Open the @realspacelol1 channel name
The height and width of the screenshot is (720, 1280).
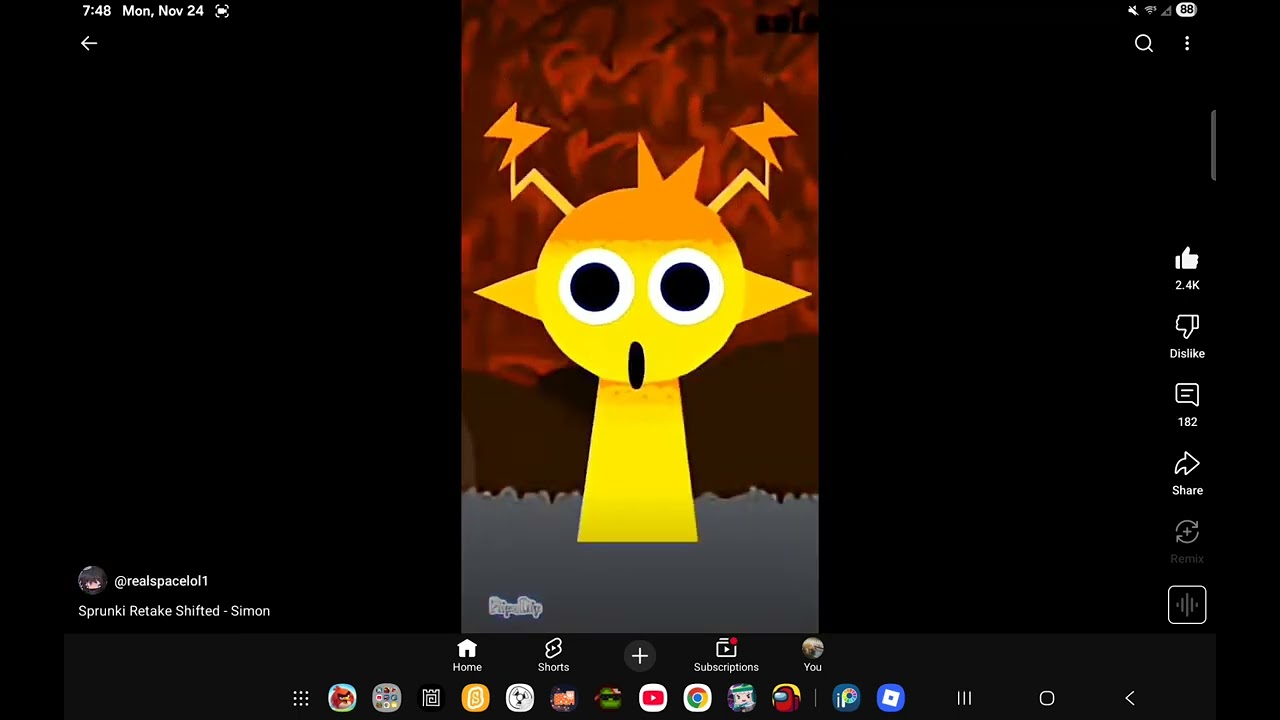coord(161,581)
